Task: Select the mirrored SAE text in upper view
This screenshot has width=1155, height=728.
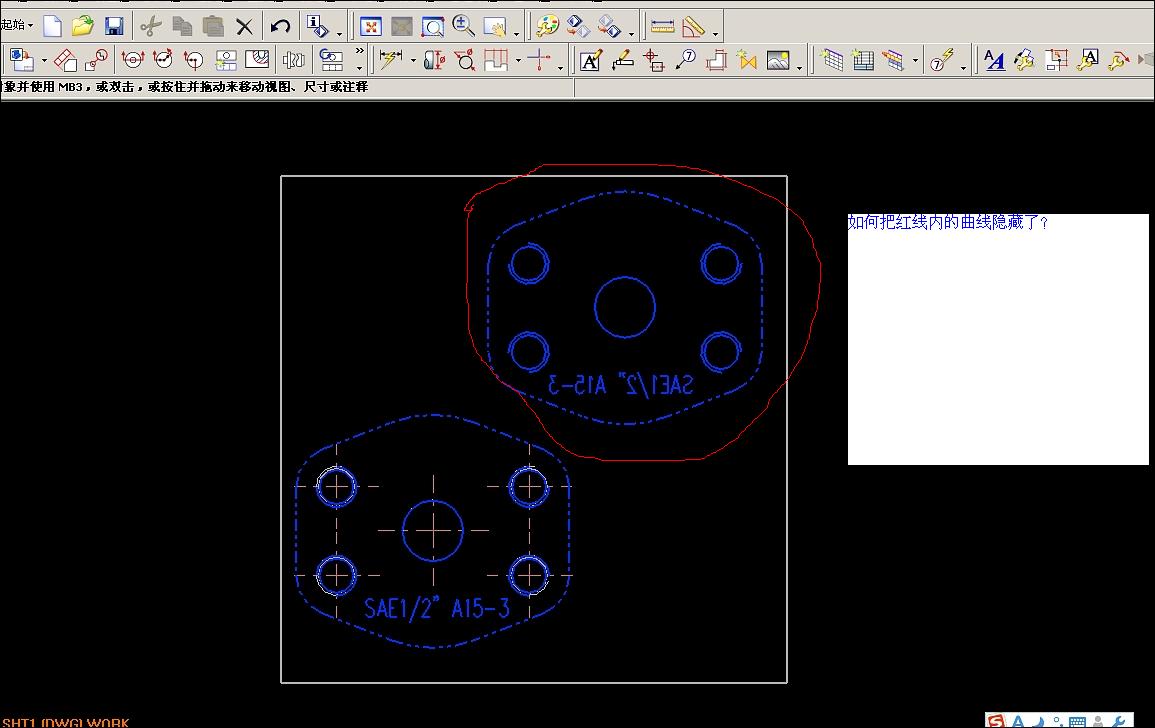Action: (620, 385)
